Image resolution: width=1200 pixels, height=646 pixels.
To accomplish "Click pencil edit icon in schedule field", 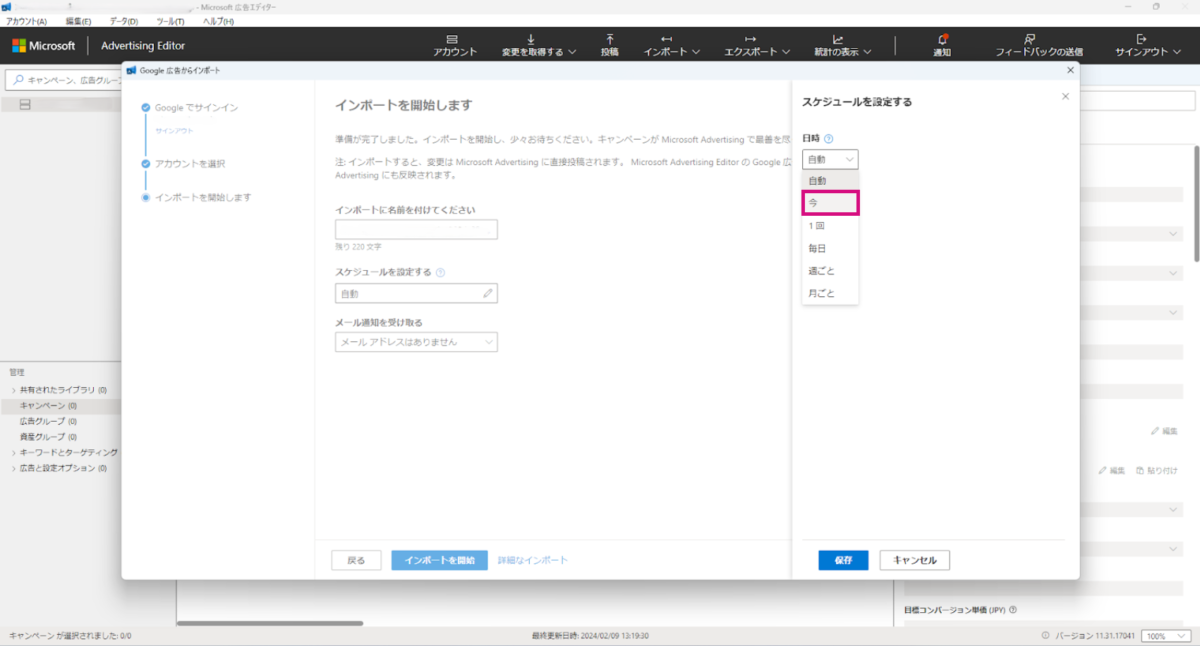I will [x=488, y=293].
